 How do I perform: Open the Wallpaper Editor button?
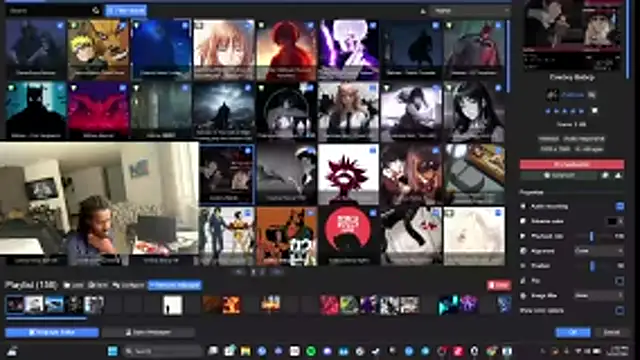pos(52,333)
